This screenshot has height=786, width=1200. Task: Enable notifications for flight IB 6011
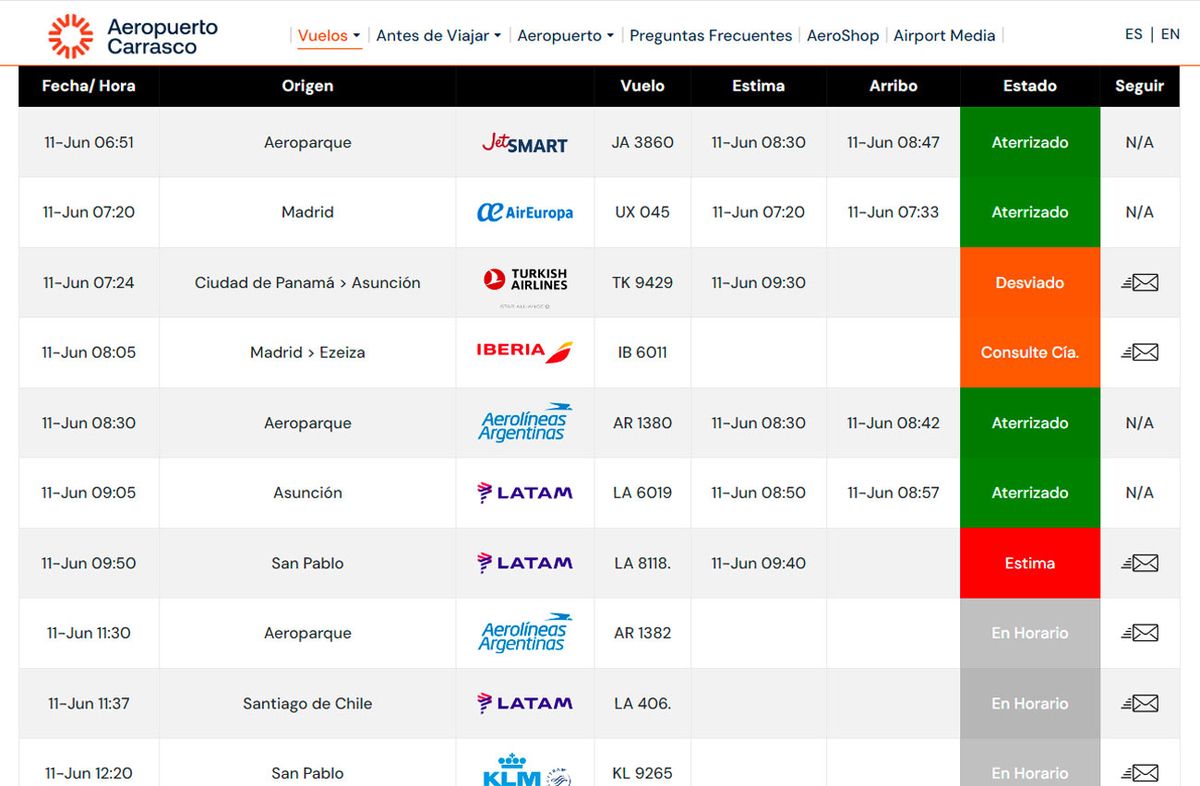1139,352
